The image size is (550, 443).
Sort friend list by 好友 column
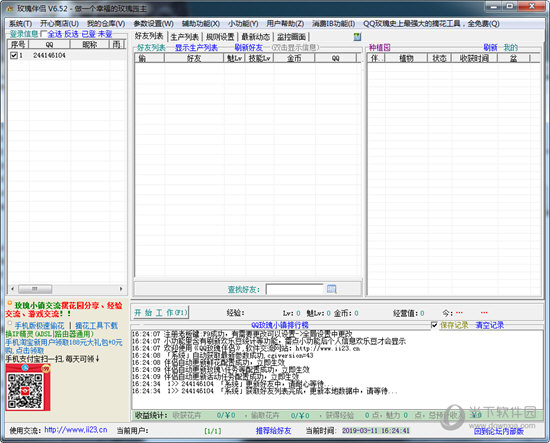point(194,58)
